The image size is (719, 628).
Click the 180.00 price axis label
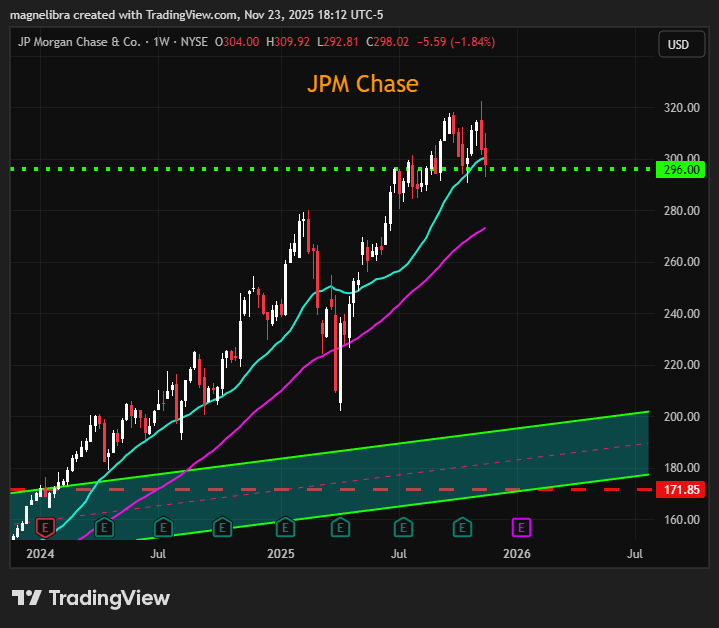point(681,468)
